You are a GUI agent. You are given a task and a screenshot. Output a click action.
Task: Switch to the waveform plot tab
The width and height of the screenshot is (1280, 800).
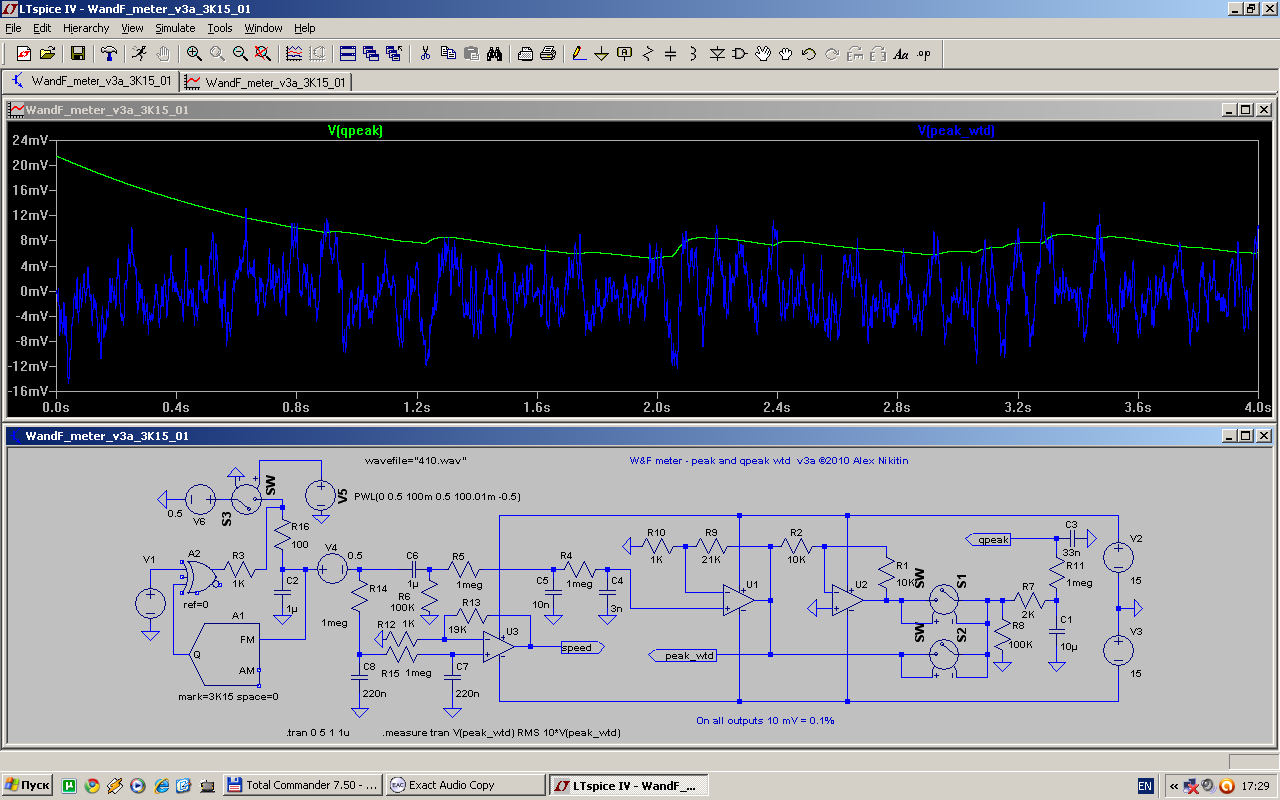pyautogui.click(x=266, y=82)
